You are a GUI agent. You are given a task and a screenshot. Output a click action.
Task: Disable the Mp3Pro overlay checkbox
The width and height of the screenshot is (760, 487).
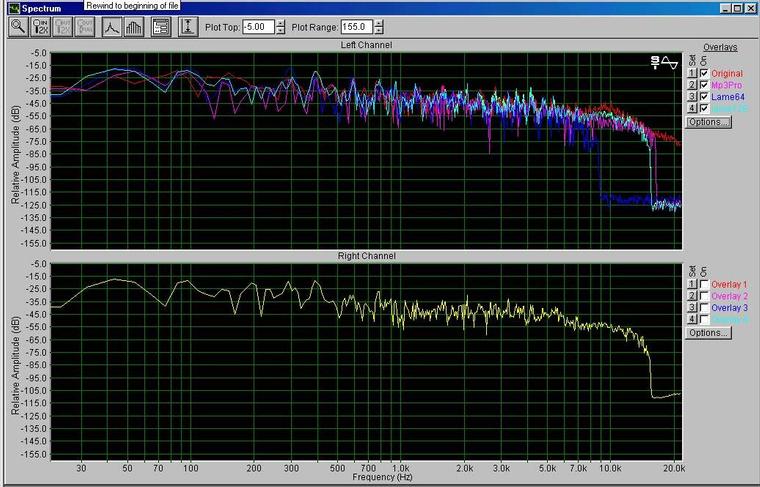[704, 85]
